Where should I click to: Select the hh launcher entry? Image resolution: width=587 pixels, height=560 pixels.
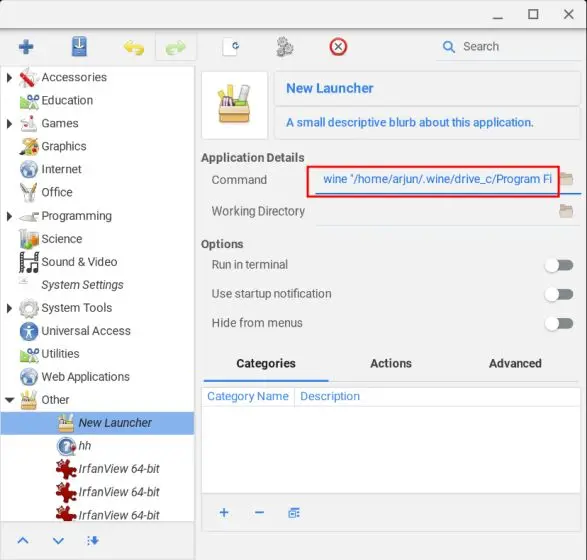pos(85,446)
